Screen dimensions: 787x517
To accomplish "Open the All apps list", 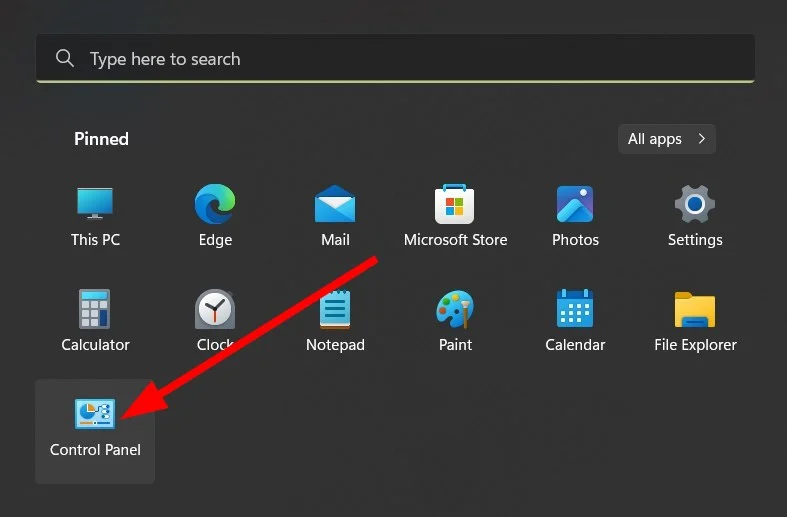I will coord(667,139).
